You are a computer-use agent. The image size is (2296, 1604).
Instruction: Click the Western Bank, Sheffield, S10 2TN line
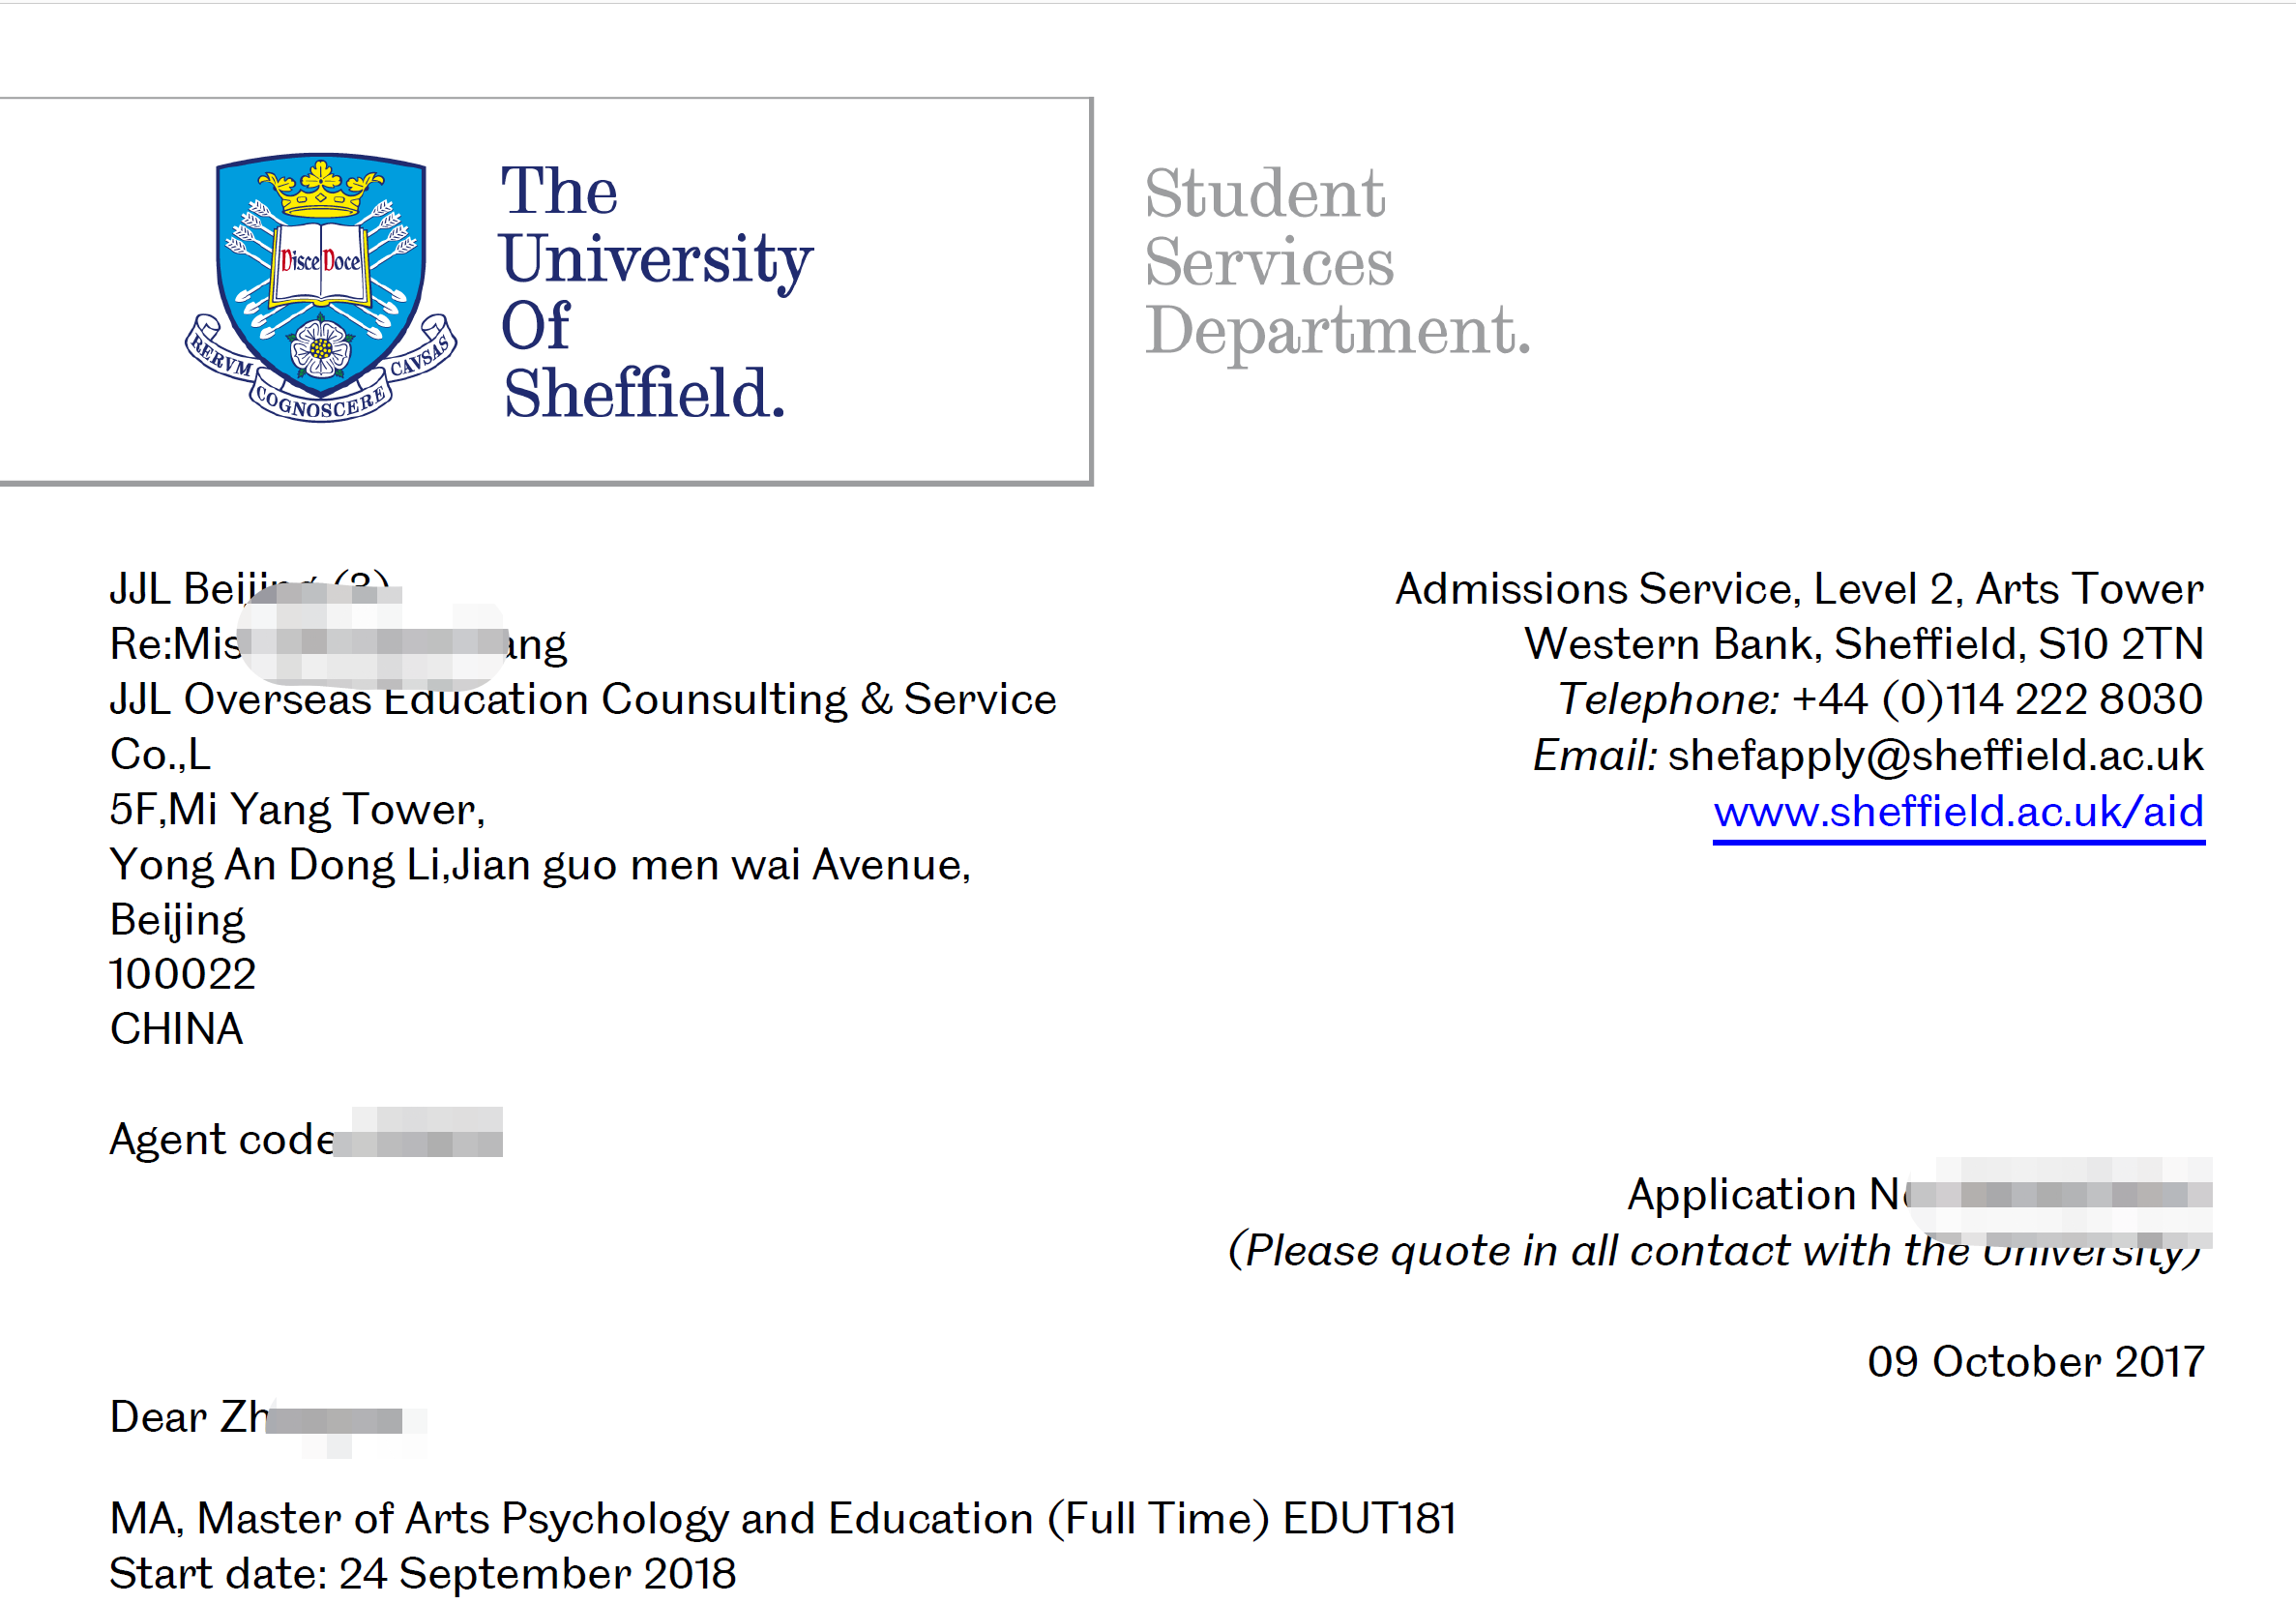point(1864,644)
